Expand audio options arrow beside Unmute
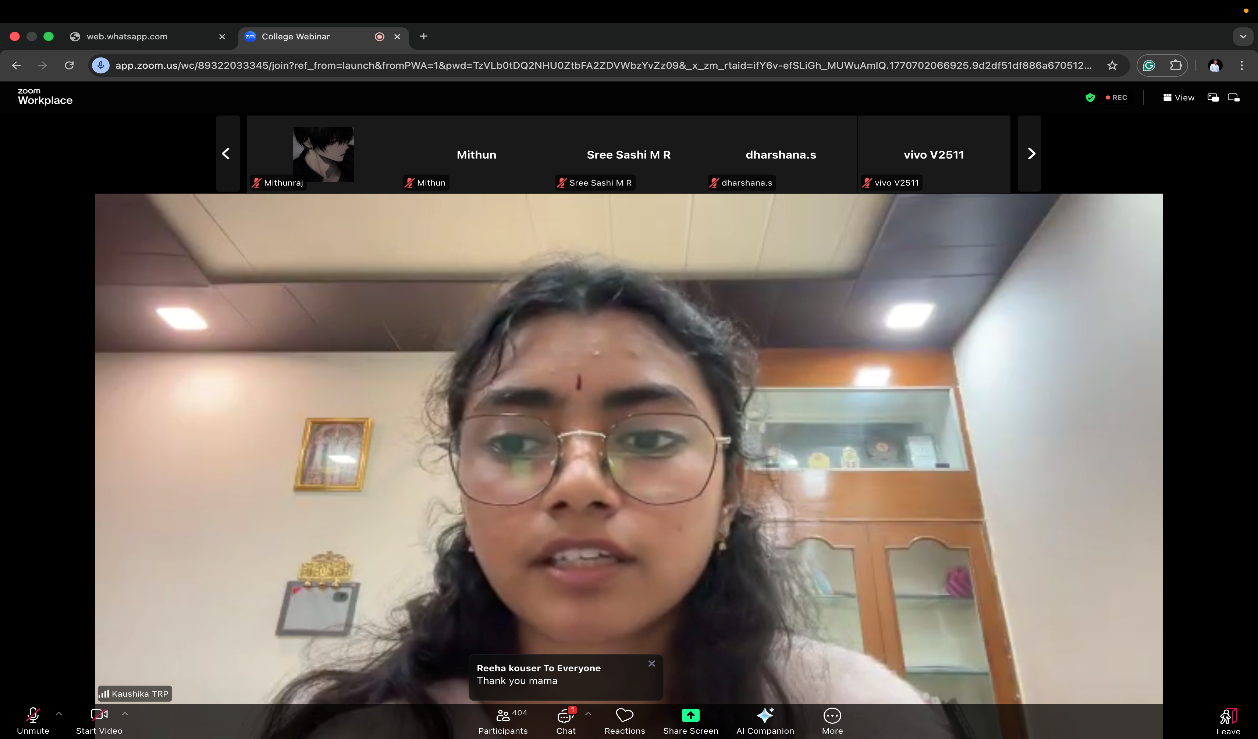The width and height of the screenshot is (1258, 739). pos(59,714)
